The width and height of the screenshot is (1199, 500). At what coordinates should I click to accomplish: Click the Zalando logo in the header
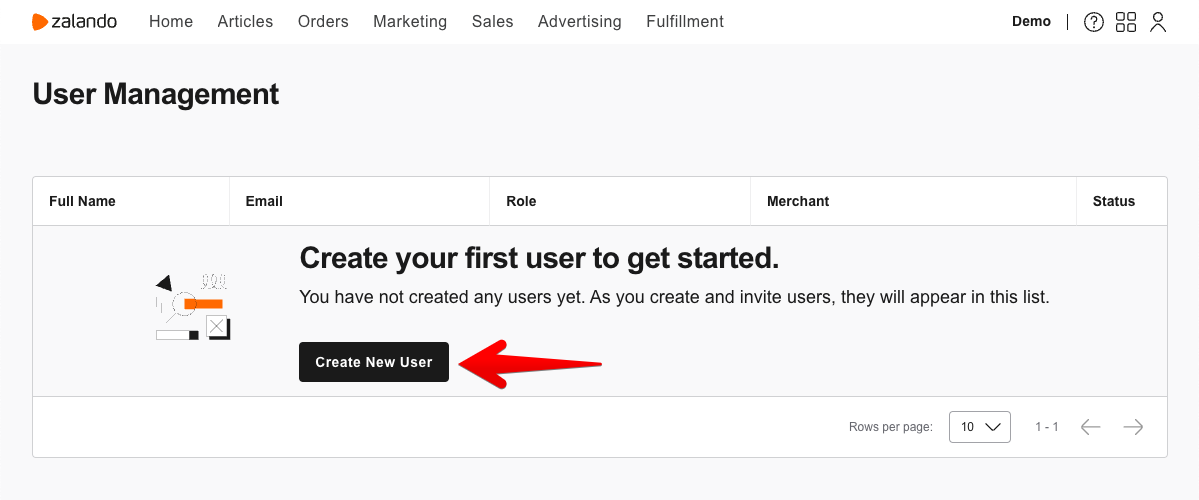click(74, 22)
